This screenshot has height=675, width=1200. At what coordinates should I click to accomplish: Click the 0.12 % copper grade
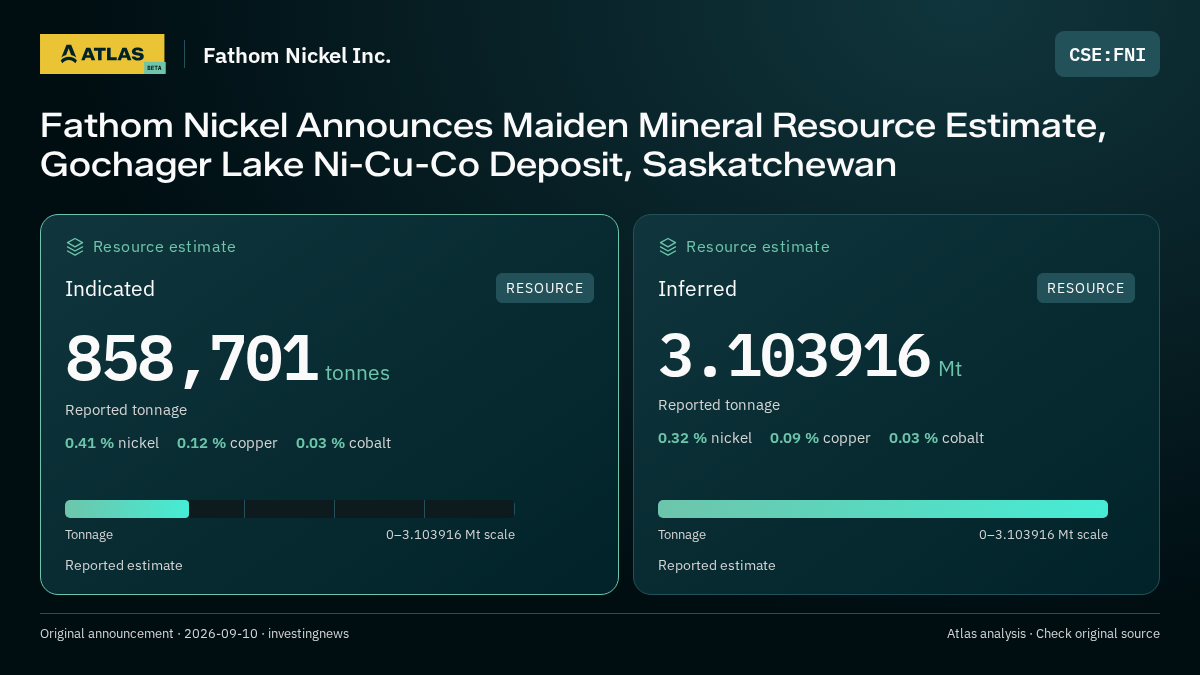click(227, 443)
